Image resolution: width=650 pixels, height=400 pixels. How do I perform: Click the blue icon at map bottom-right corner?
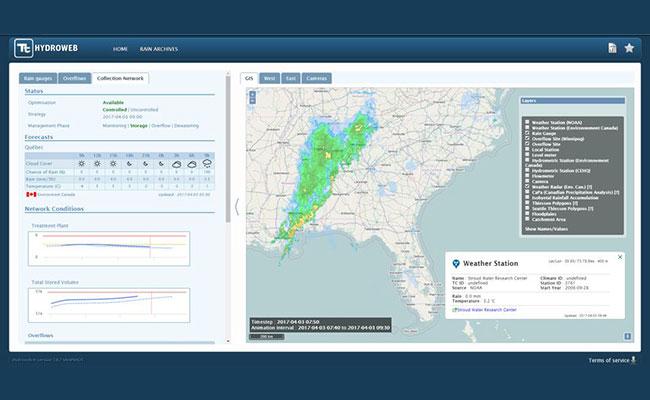click(628, 336)
